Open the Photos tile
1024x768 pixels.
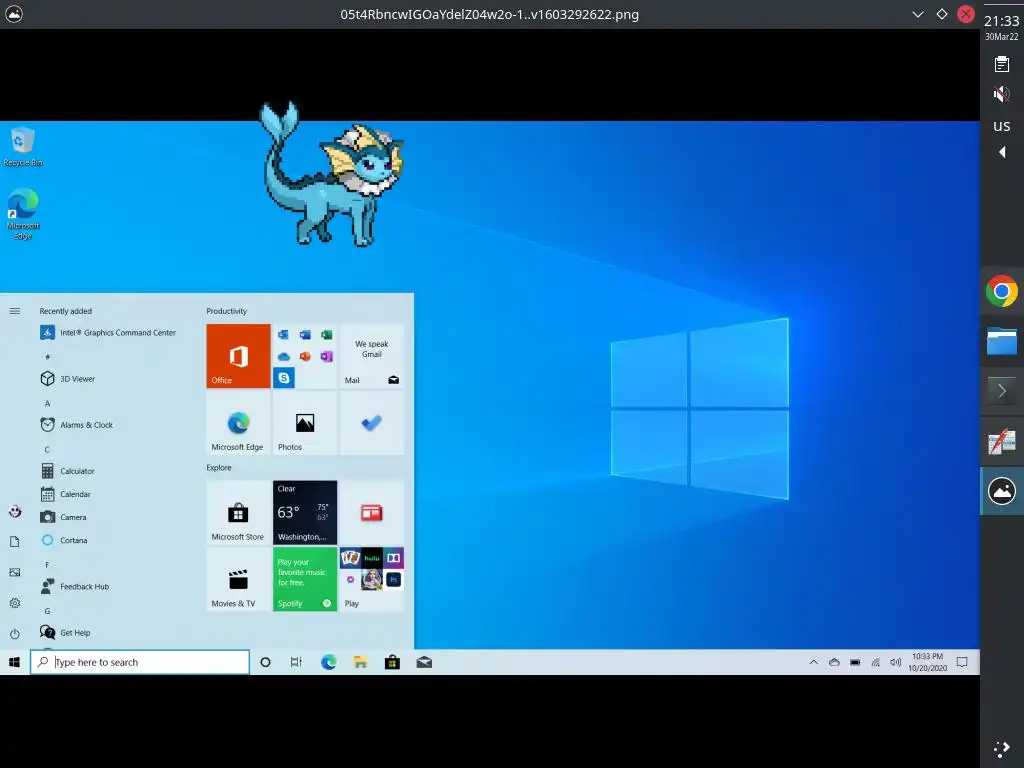pyautogui.click(x=305, y=423)
